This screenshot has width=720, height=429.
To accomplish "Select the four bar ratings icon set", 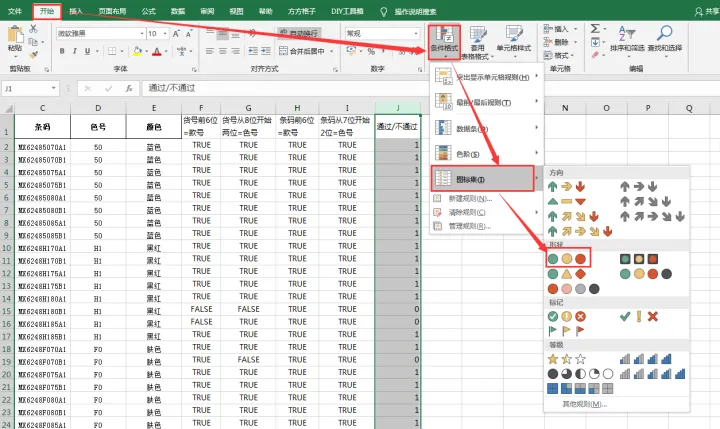I will (646, 359).
